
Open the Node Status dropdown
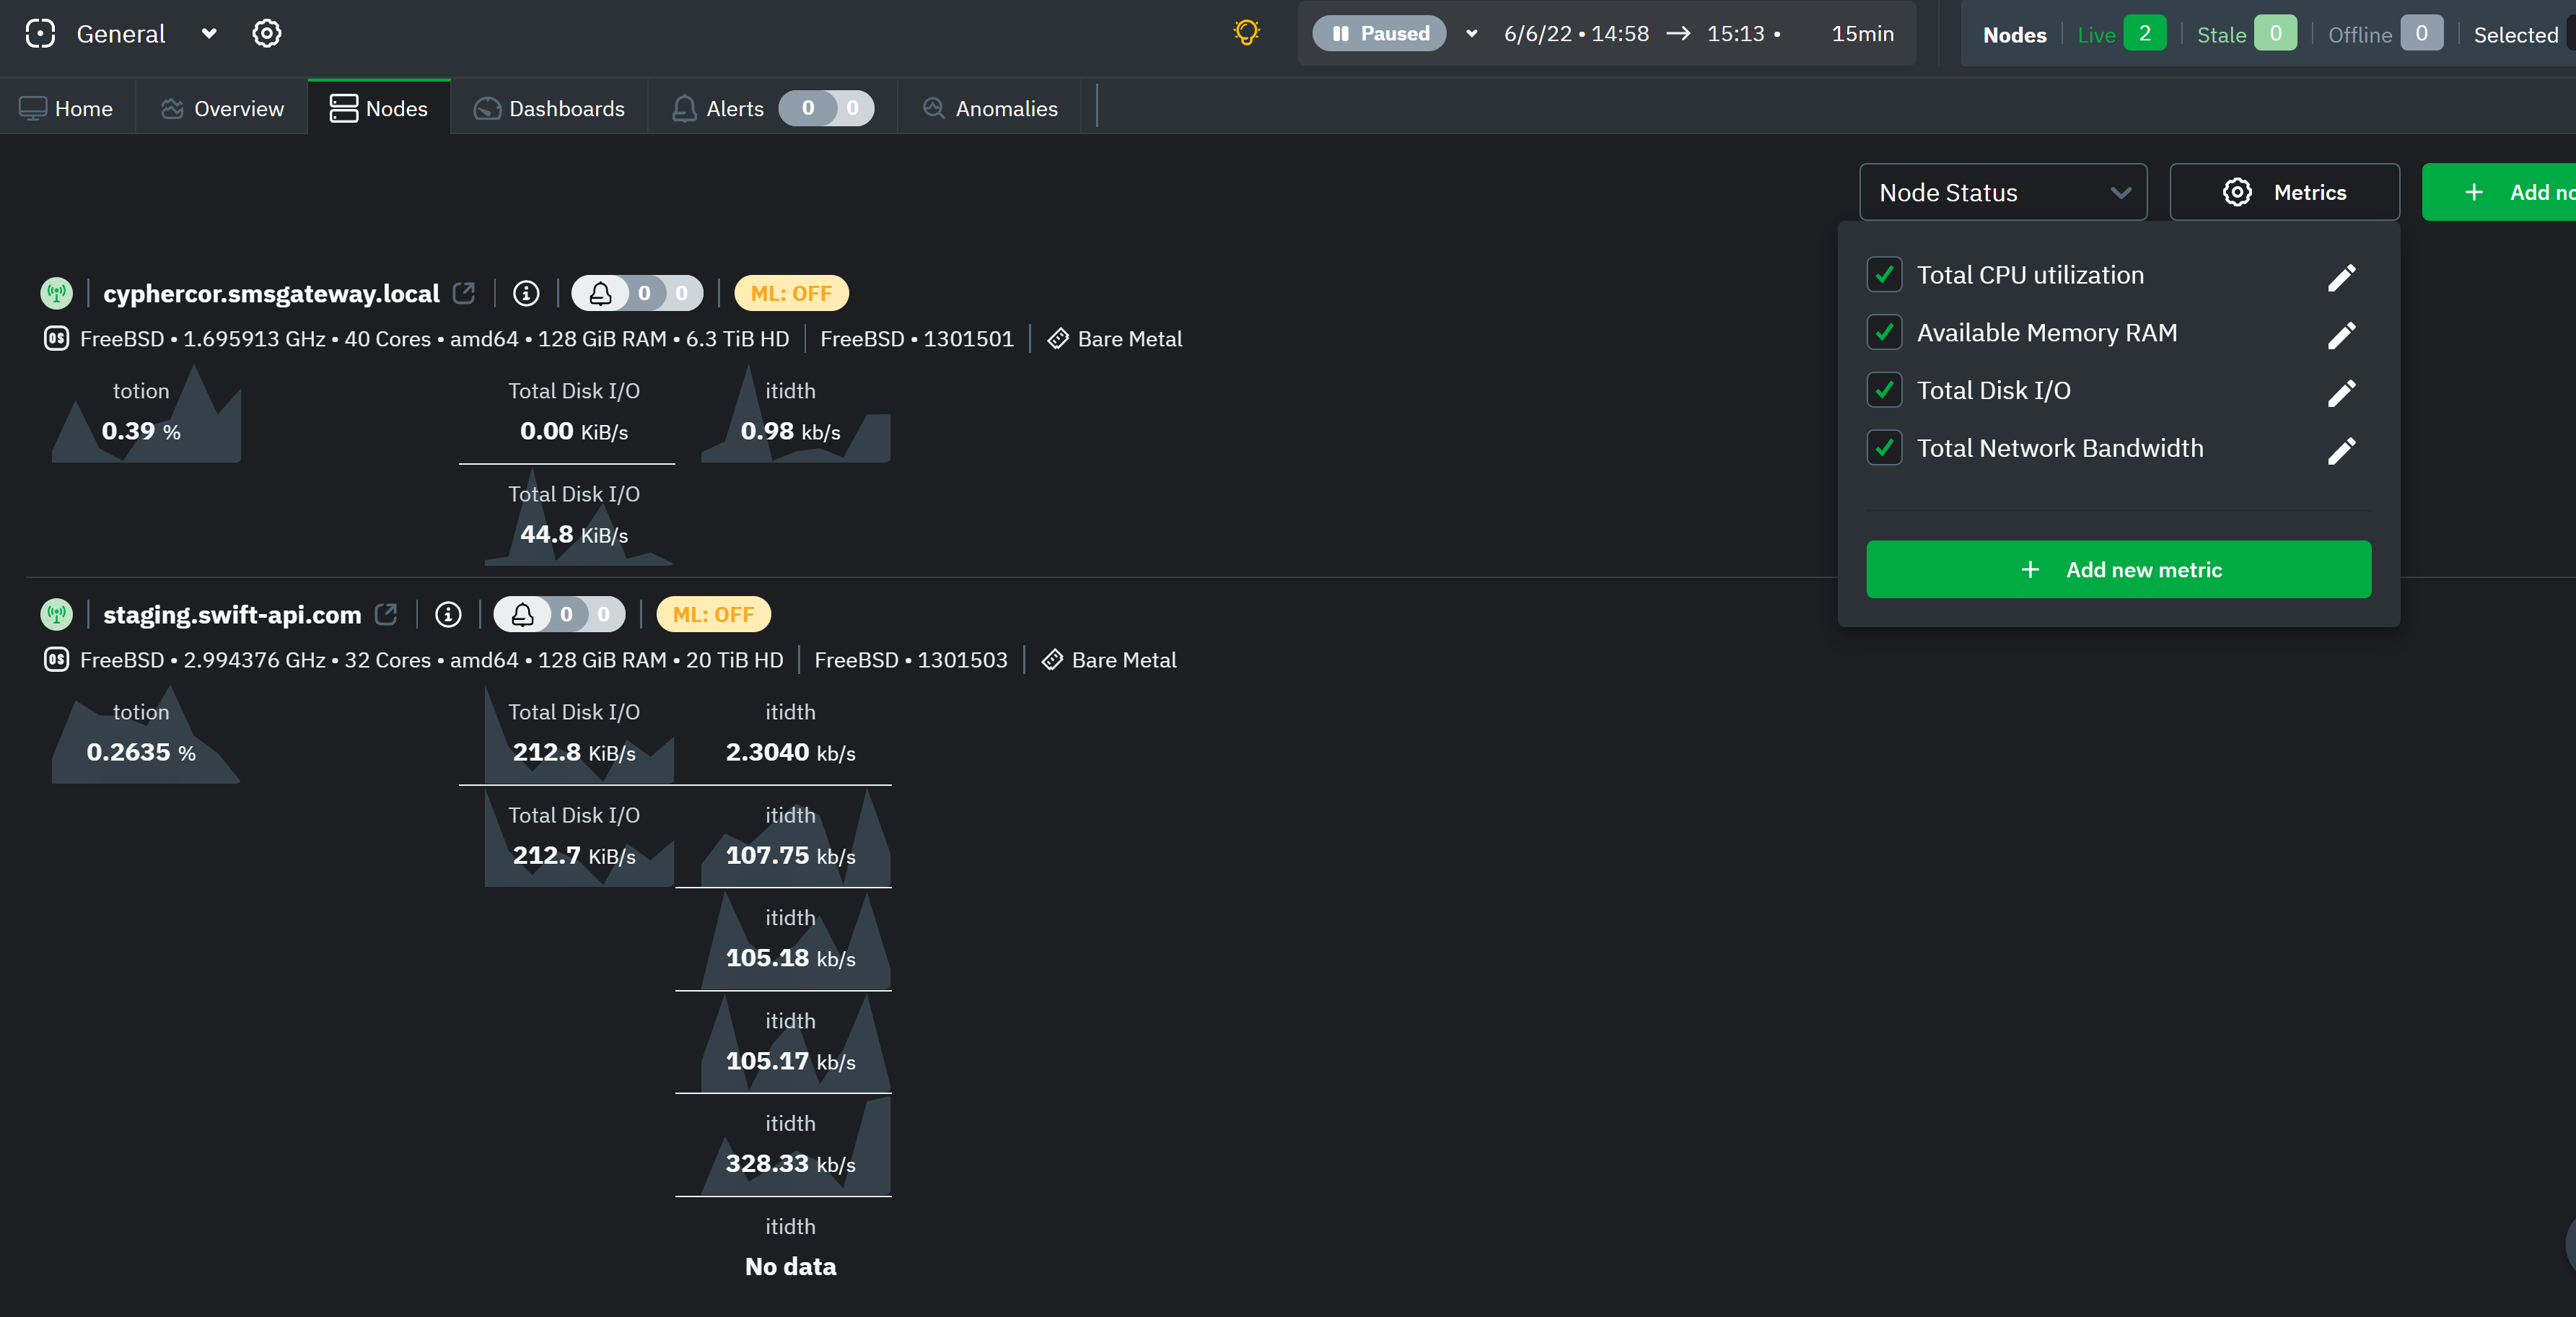pos(2002,192)
